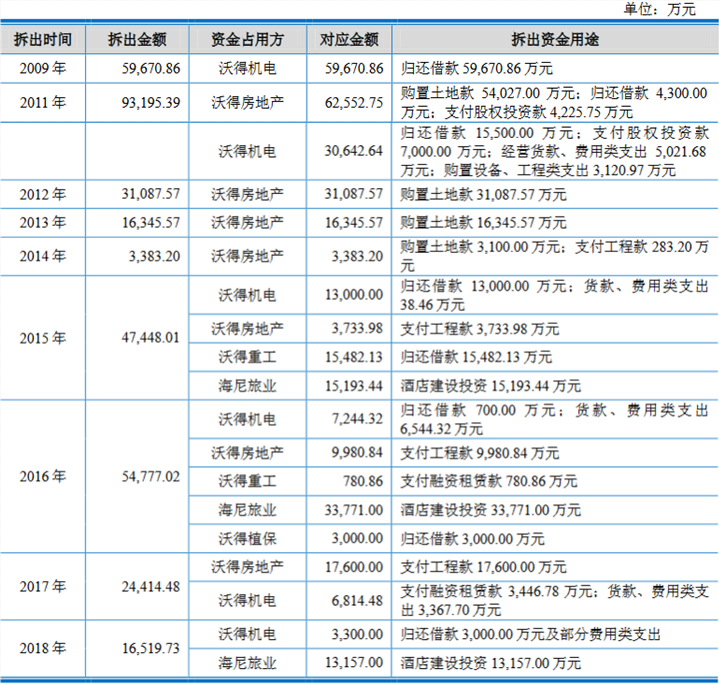
Task: Click the unit label 单位：万元
Action: [x=659, y=9]
